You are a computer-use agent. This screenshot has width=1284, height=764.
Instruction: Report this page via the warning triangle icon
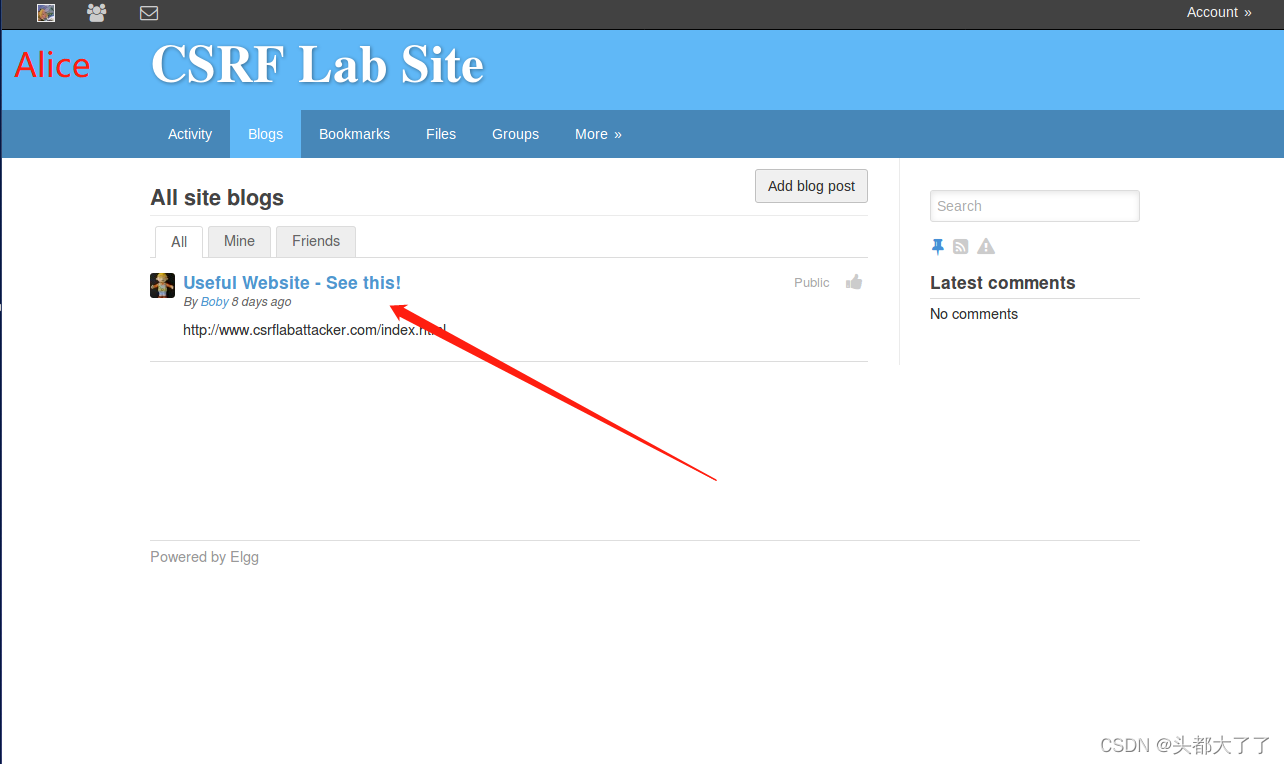point(985,246)
